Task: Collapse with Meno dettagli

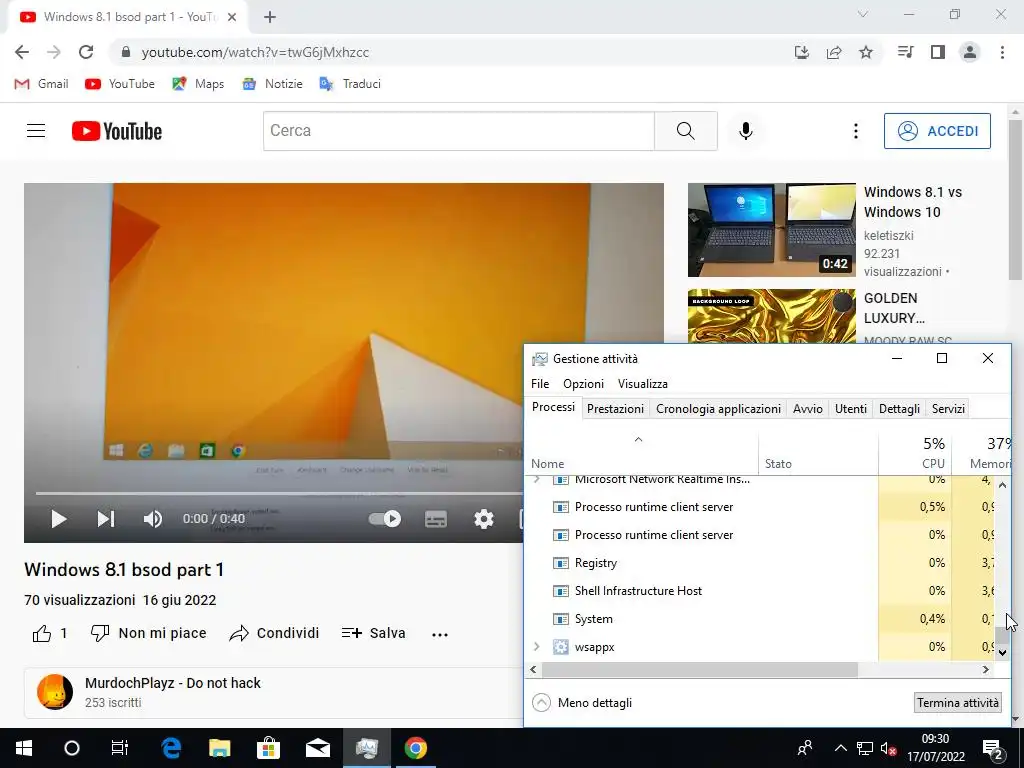Action: point(582,703)
